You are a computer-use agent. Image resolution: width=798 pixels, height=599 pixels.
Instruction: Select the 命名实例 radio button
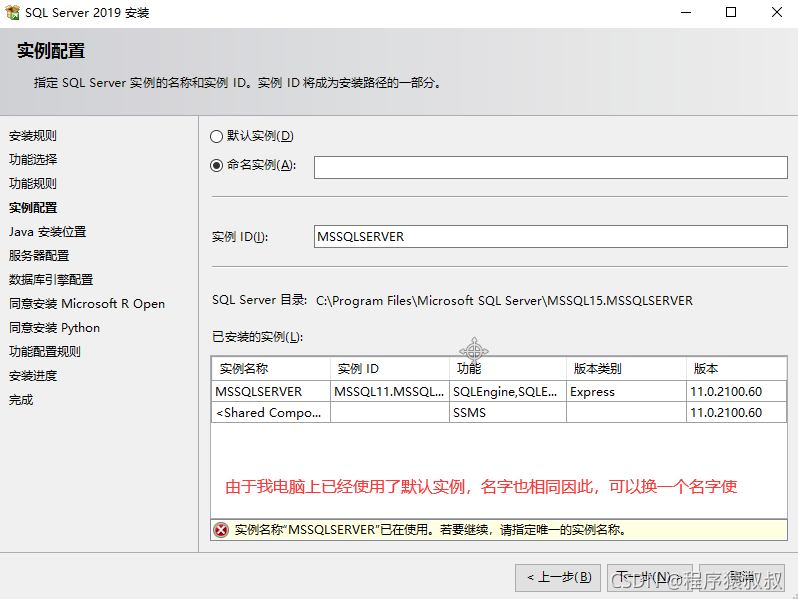click(x=216, y=165)
